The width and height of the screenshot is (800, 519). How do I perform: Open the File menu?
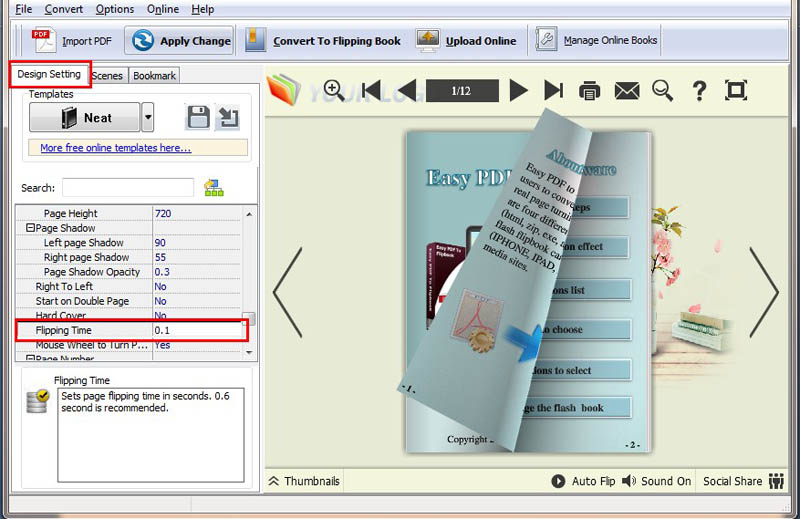23,9
